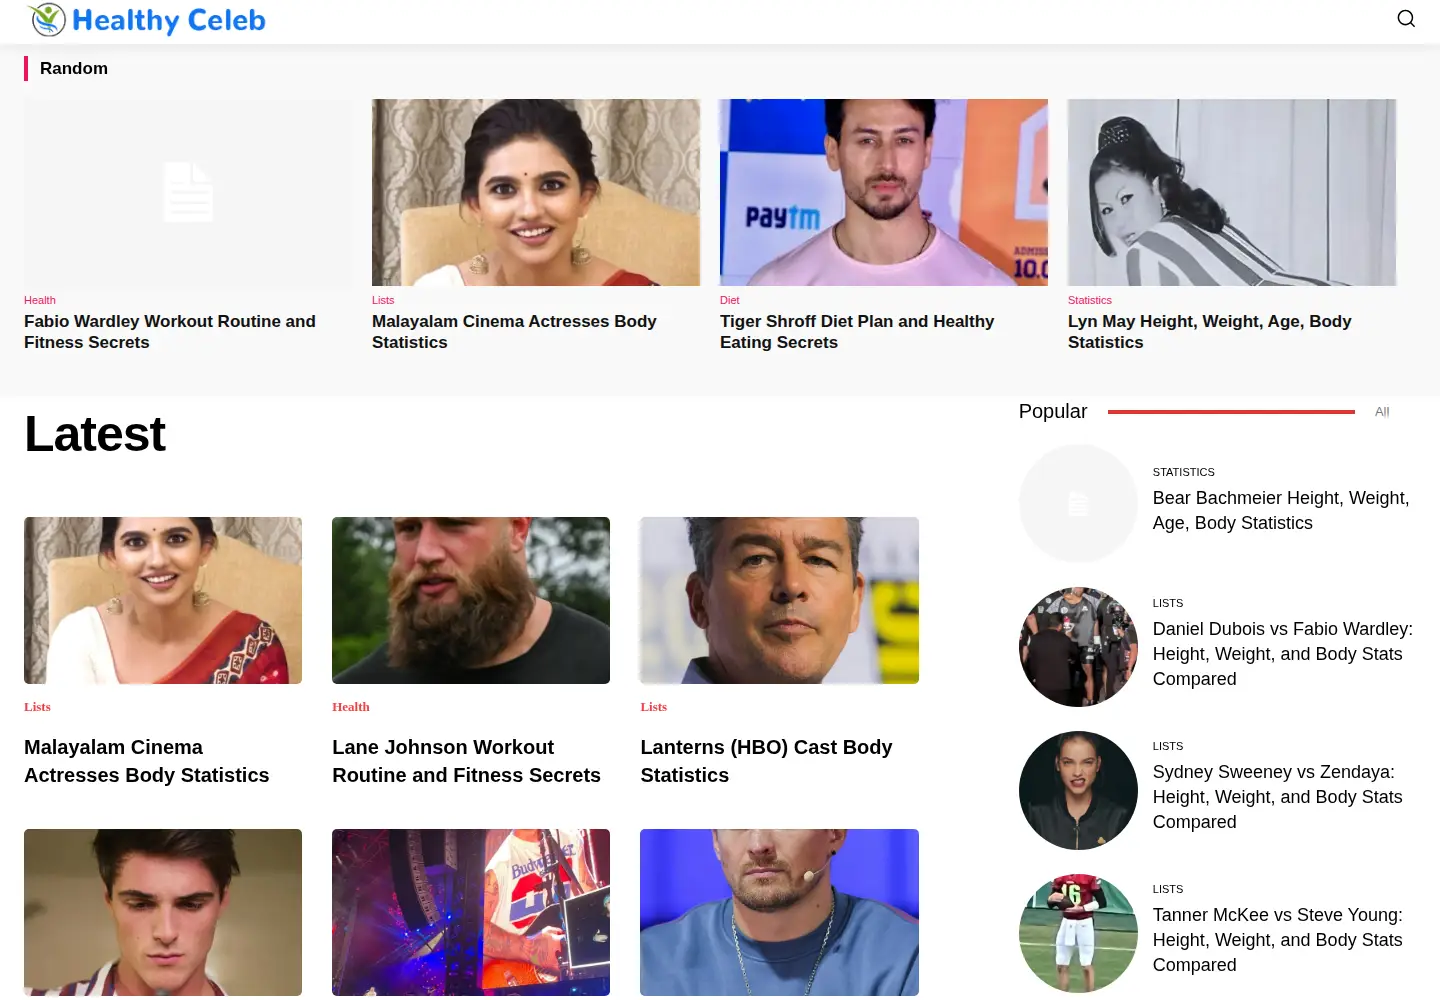Select Statistics category above Lyn May
The width and height of the screenshot is (1440, 1000).
click(x=1090, y=300)
